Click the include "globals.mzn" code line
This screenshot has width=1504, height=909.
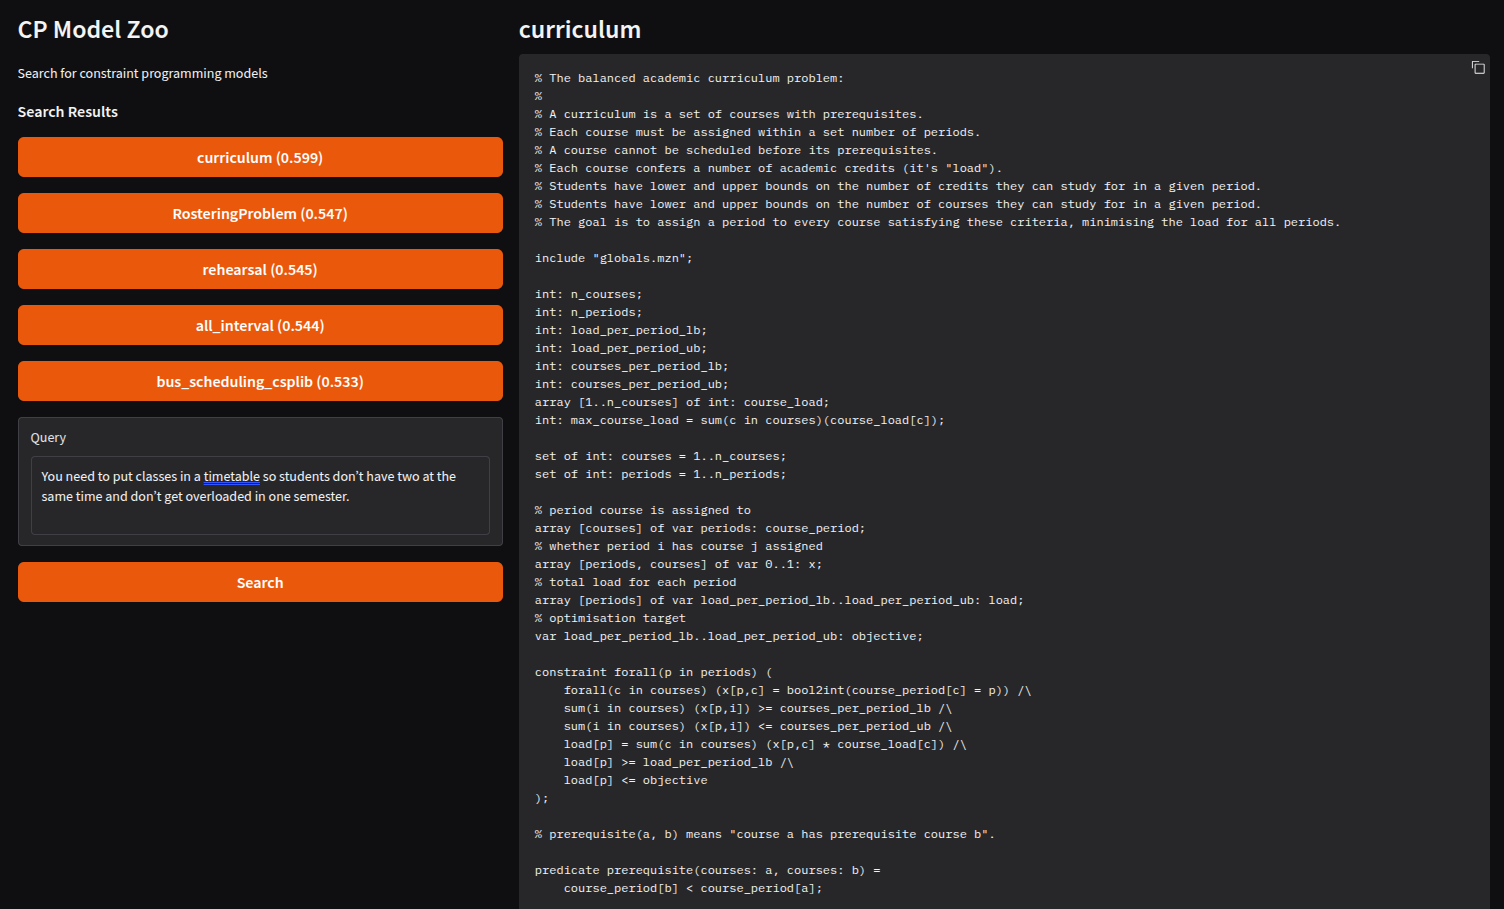(613, 259)
